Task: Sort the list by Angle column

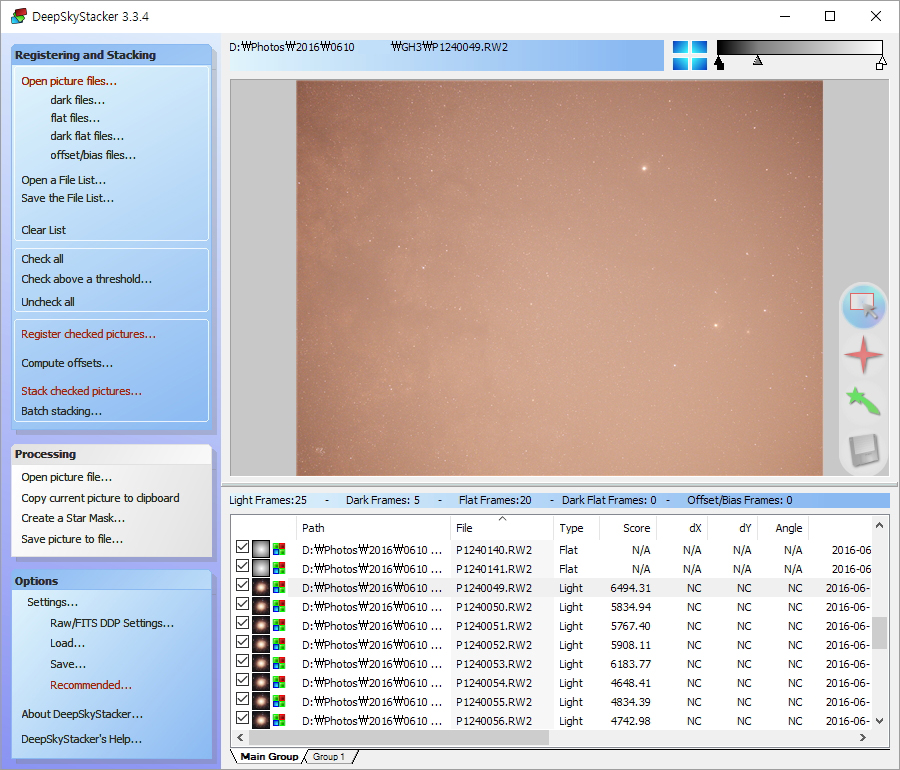Action: click(x=783, y=528)
